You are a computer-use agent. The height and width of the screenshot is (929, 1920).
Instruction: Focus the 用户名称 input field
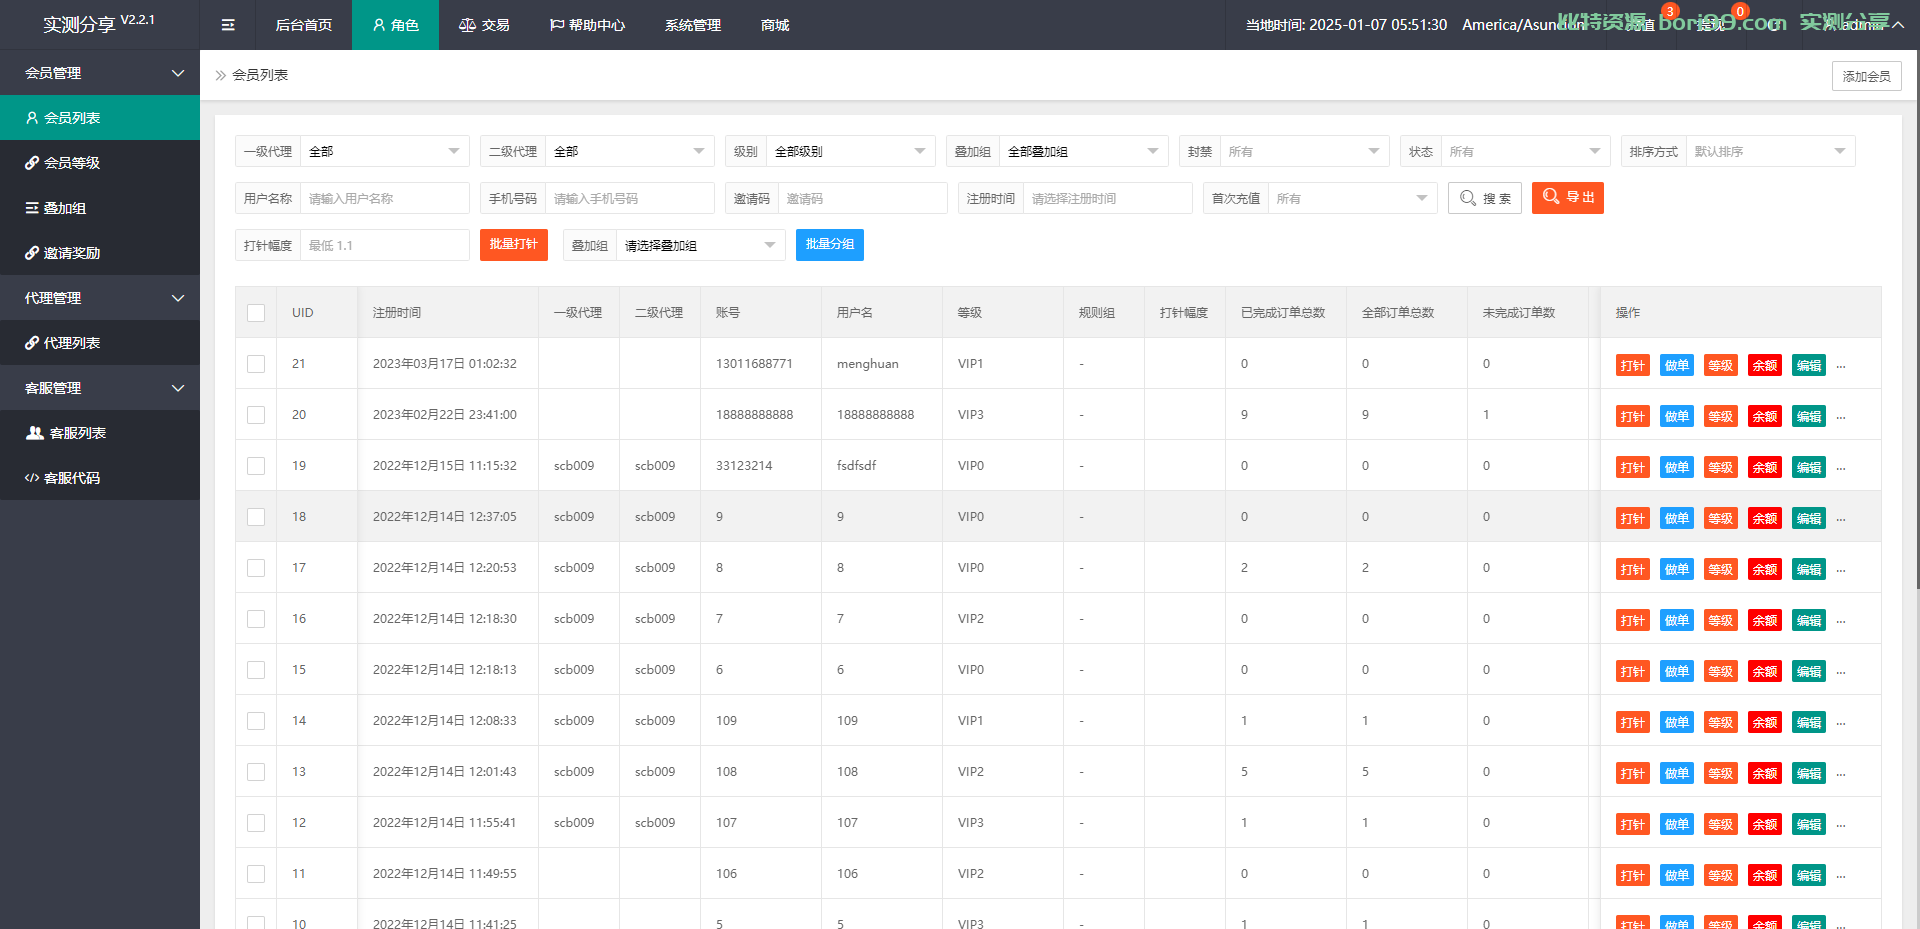pyautogui.click(x=384, y=198)
